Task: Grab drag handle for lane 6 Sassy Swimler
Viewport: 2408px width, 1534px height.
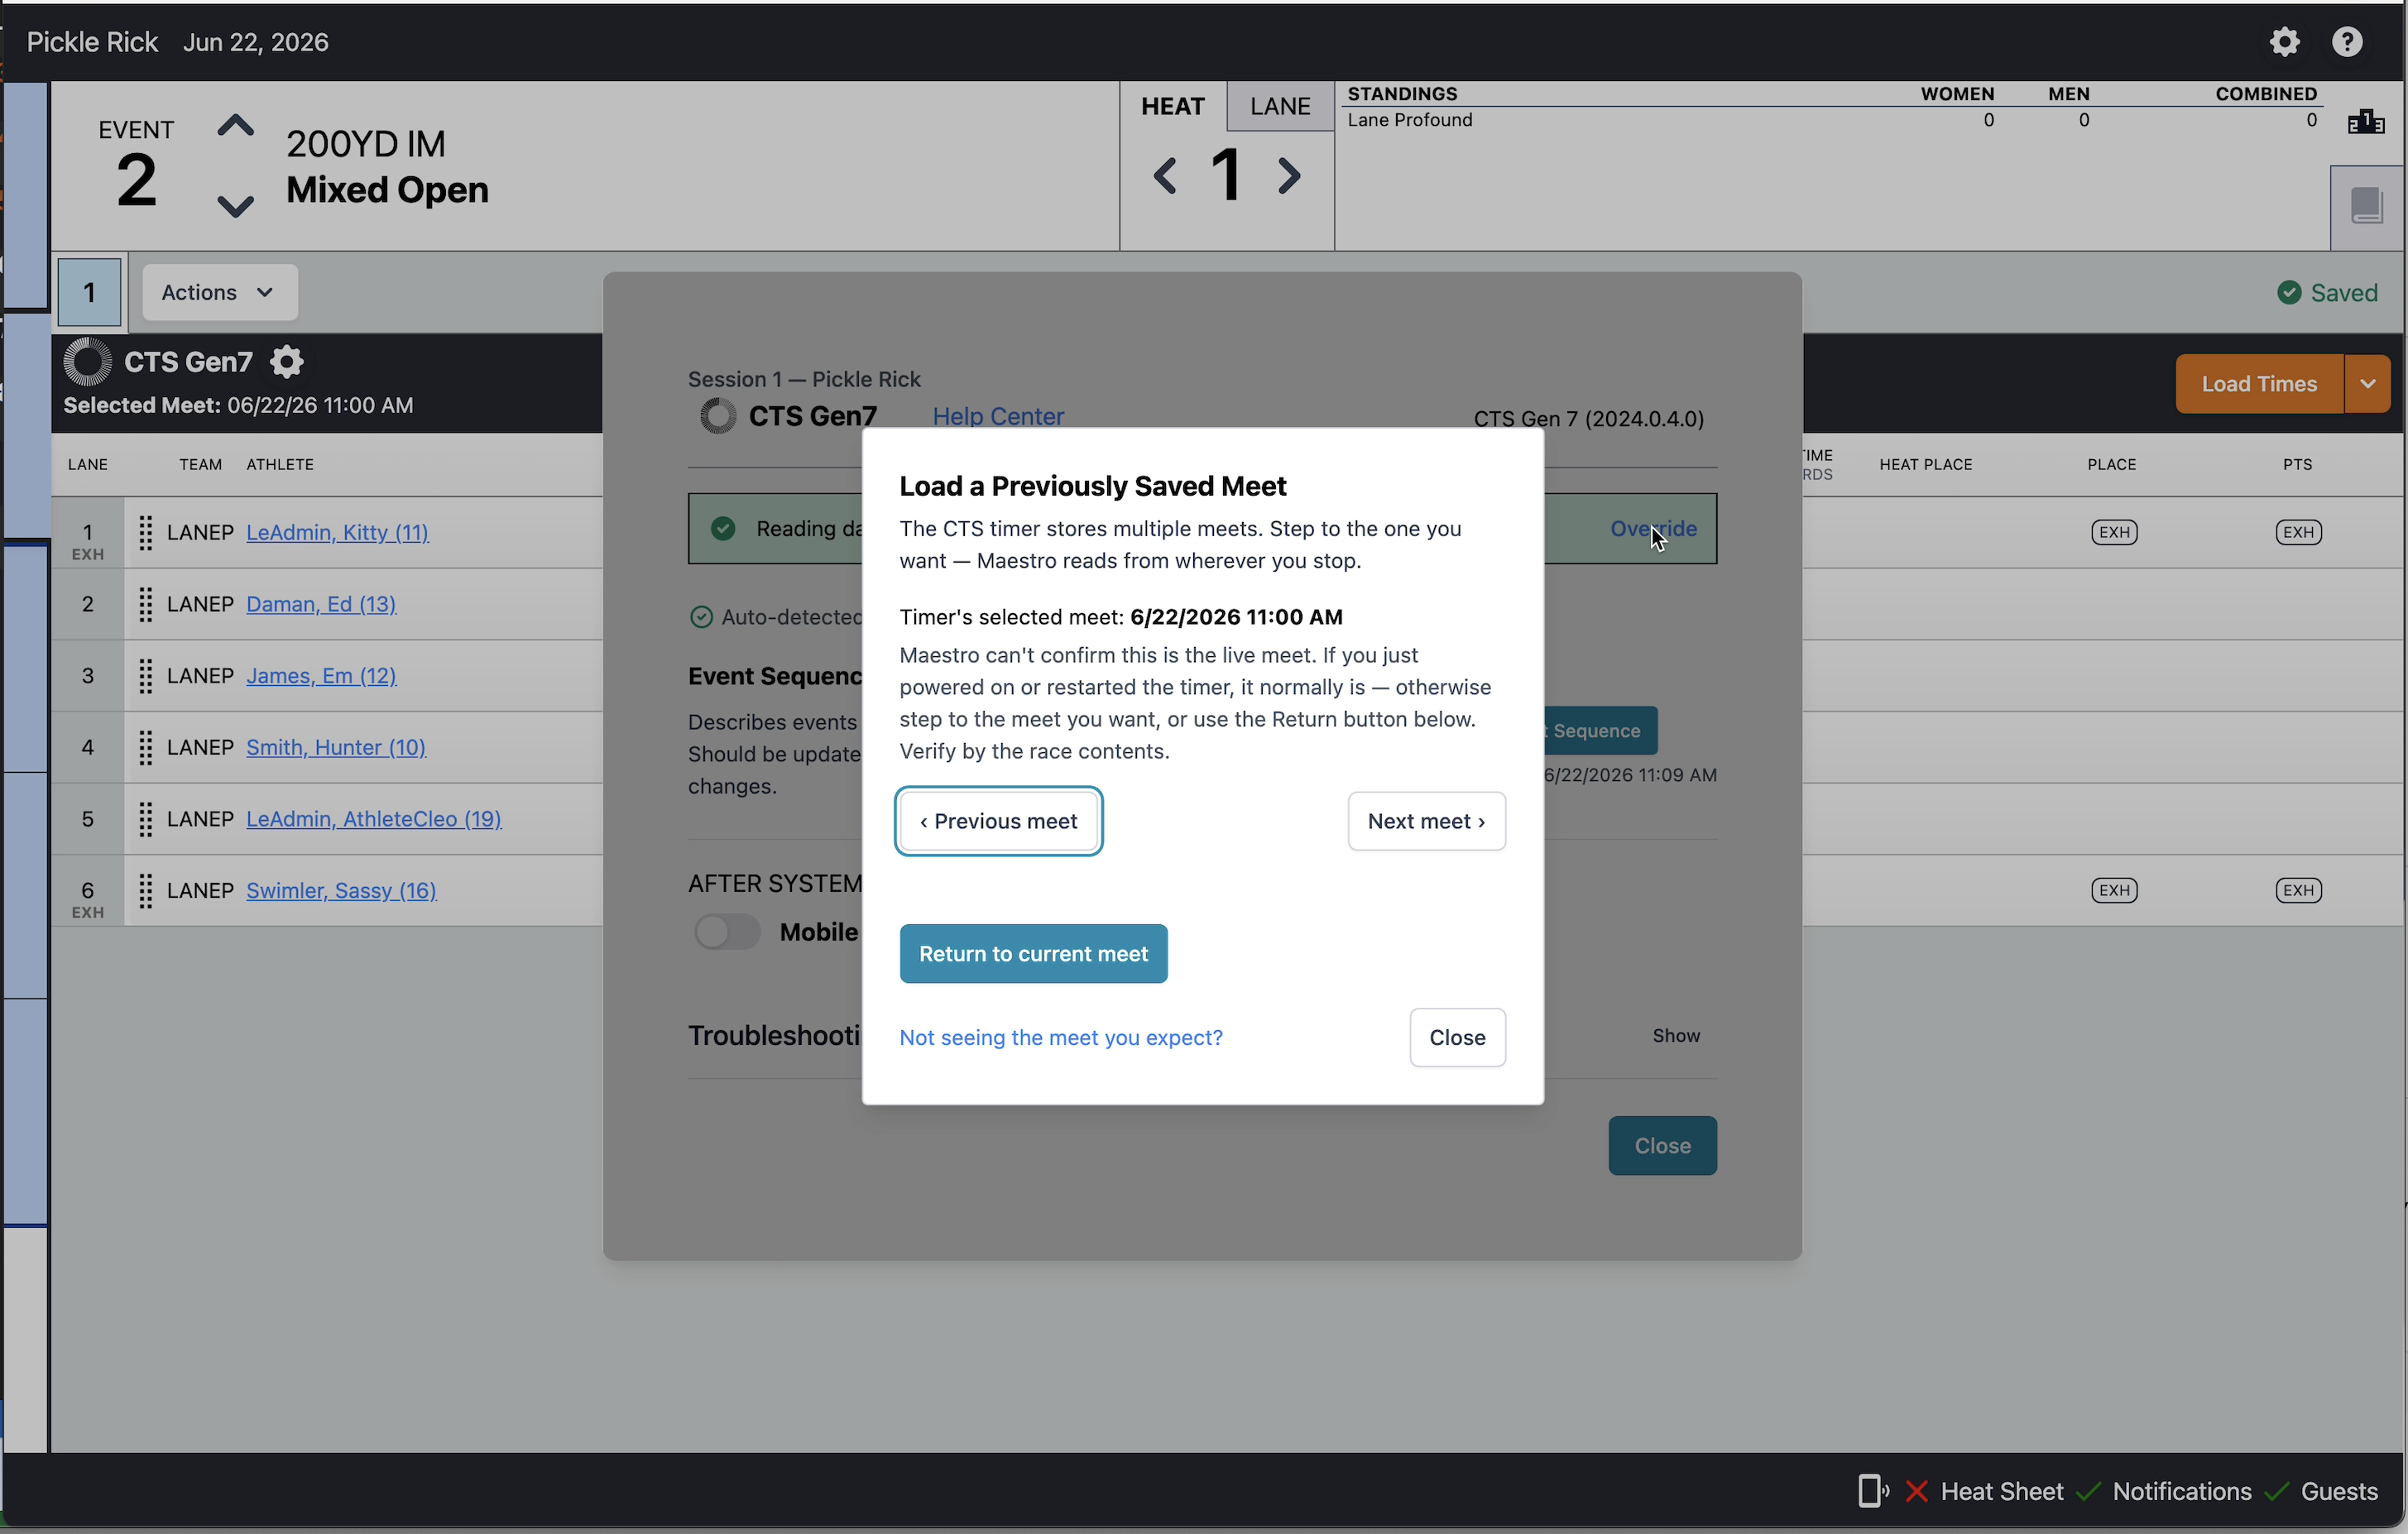Action: point(146,891)
